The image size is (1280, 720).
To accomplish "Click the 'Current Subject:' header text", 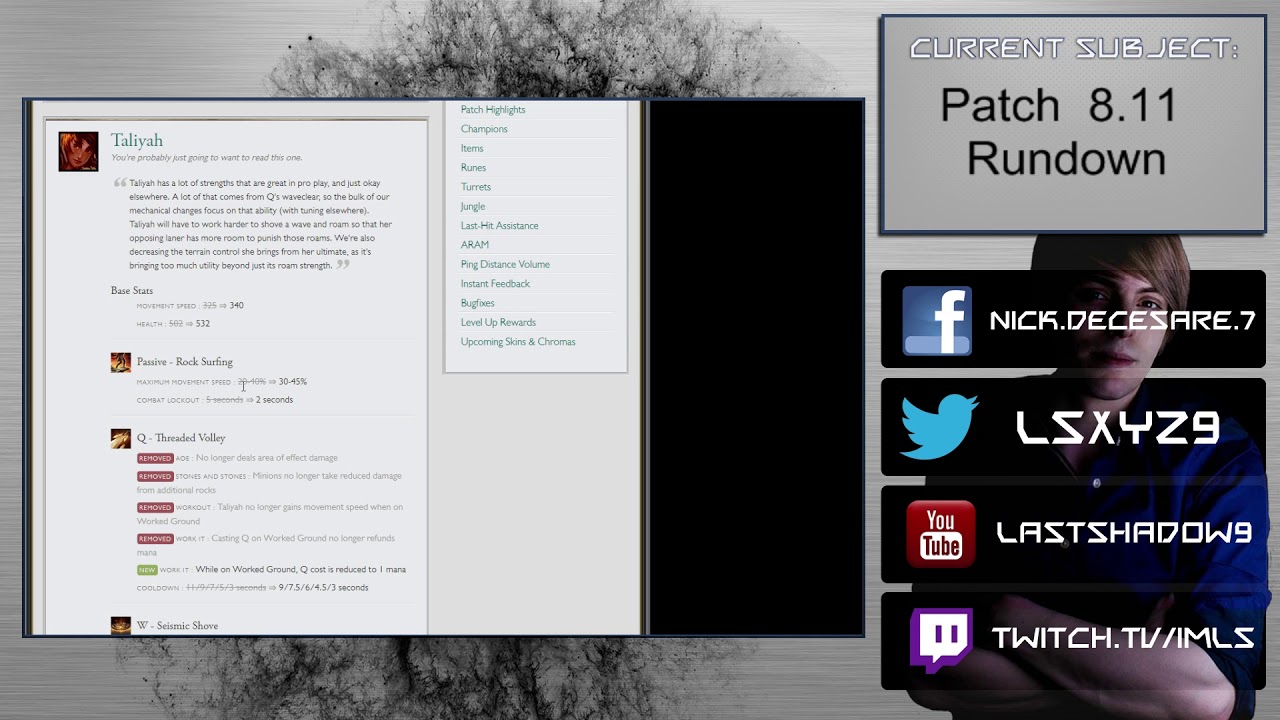I will pos(1073,48).
